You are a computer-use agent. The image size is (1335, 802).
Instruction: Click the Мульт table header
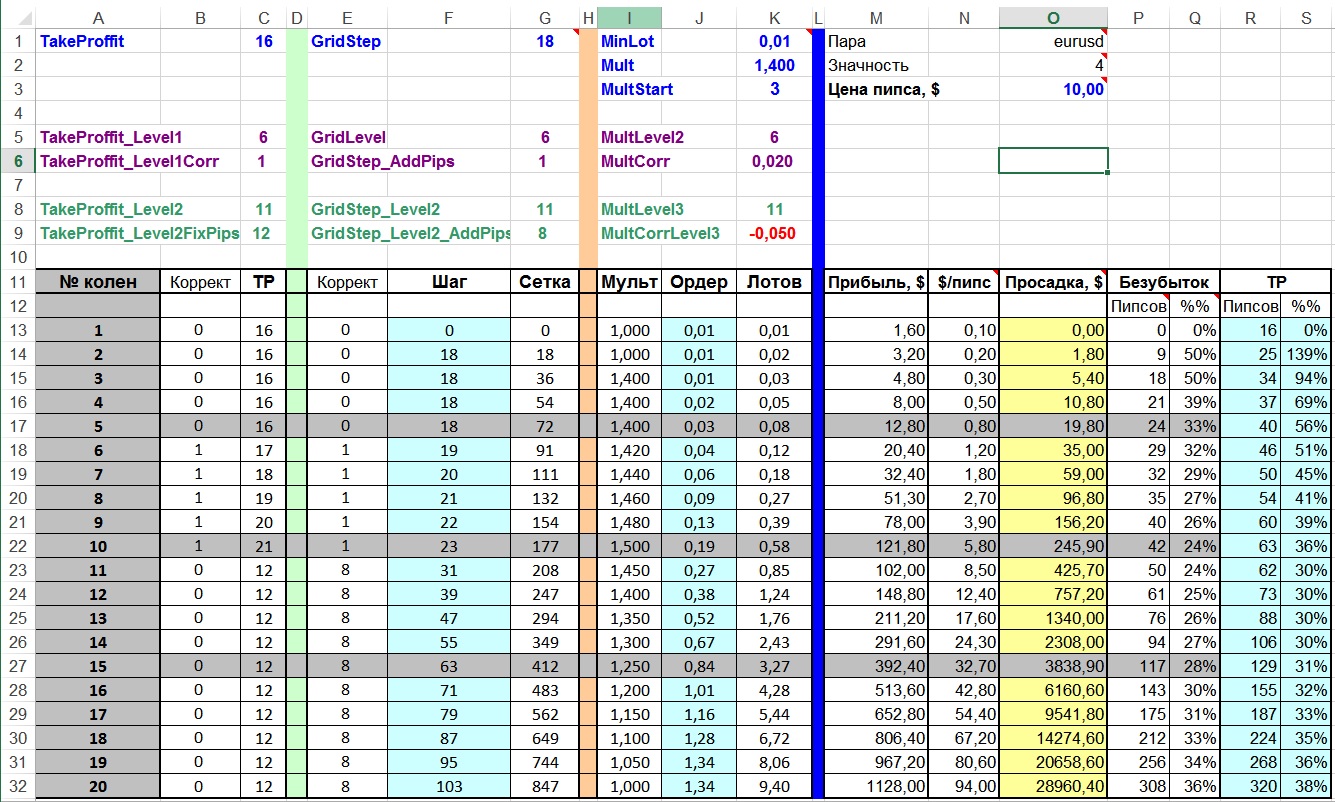pyautogui.click(x=629, y=282)
